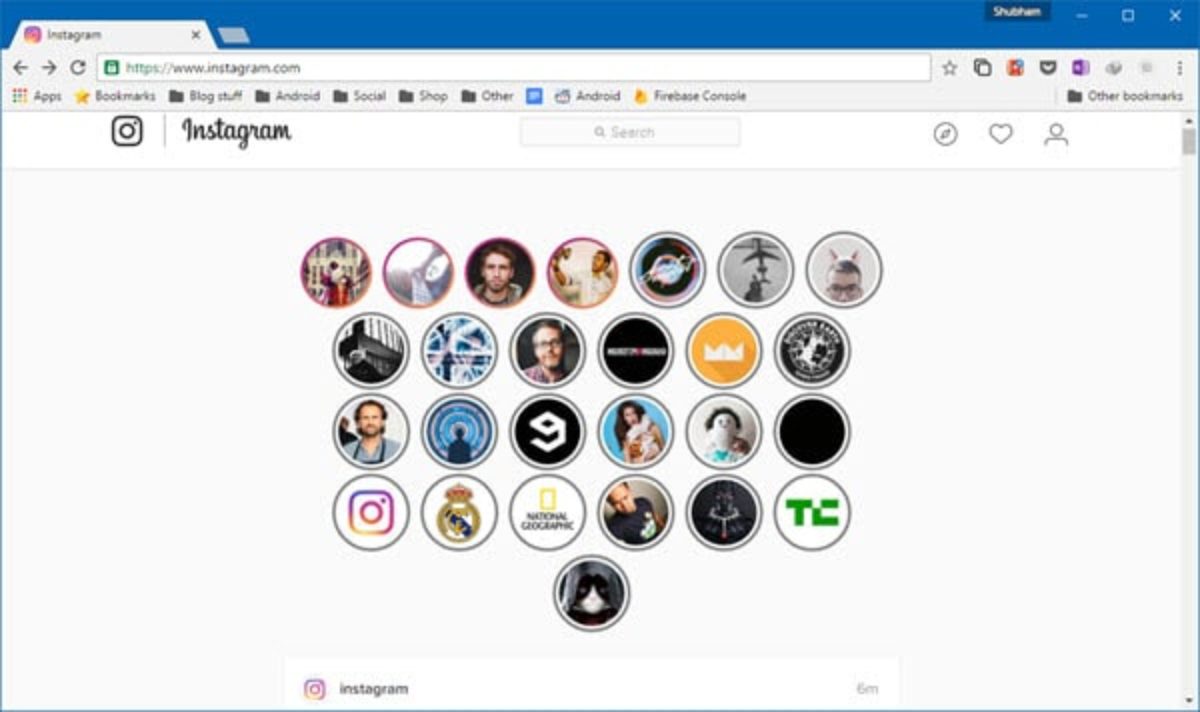Open the cat-ears glasses person story
The width and height of the screenshot is (1200, 712).
coord(844,270)
